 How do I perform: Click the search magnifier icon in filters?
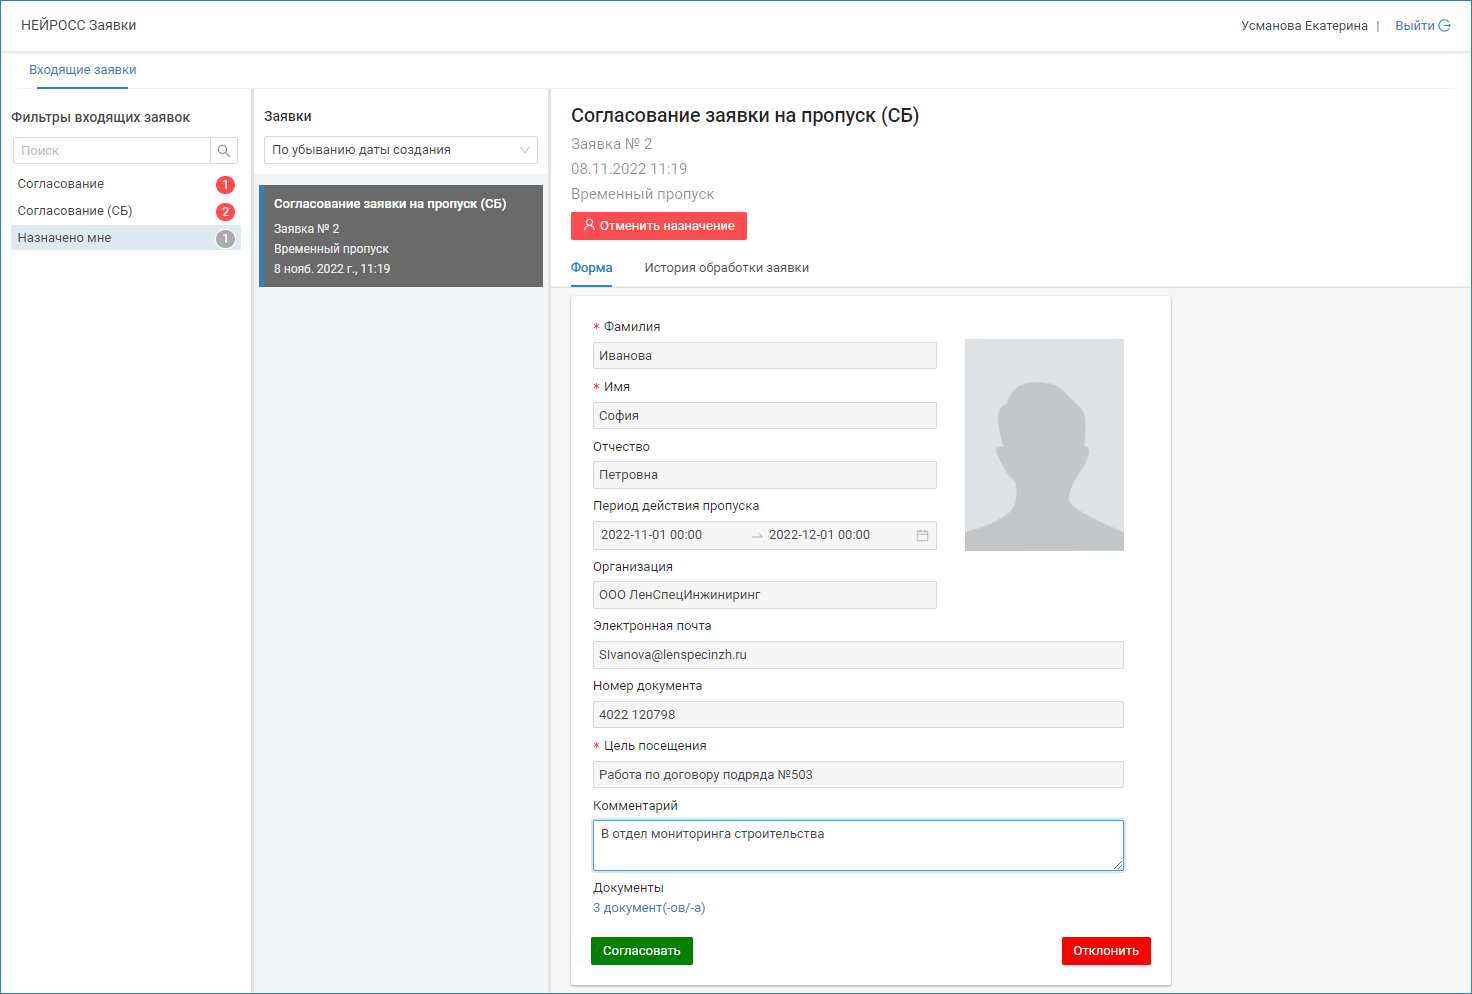click(x=224, y=151)
